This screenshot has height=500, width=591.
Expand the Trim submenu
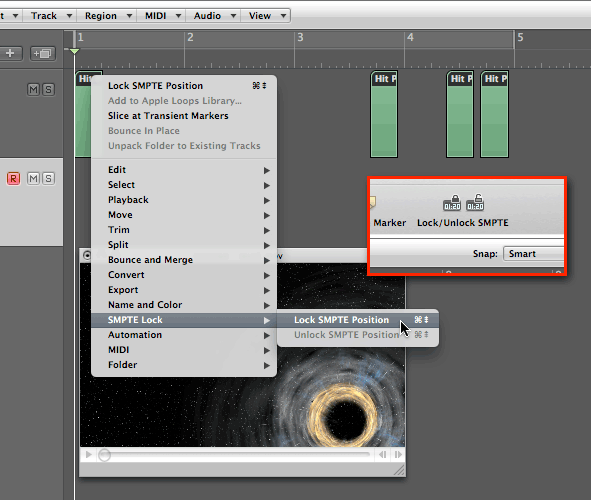pyautogui.click(x=184, y=230)
